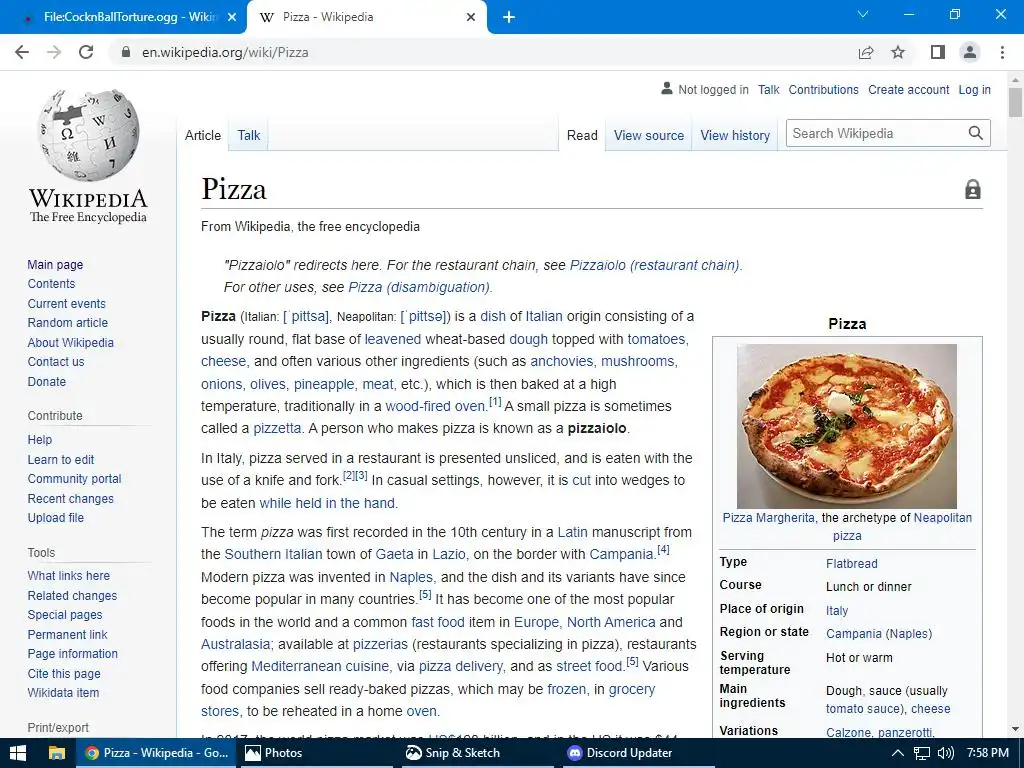Click the wood-fired oven link
Viewport: 1024px width, 768px height.
[436, 406]
